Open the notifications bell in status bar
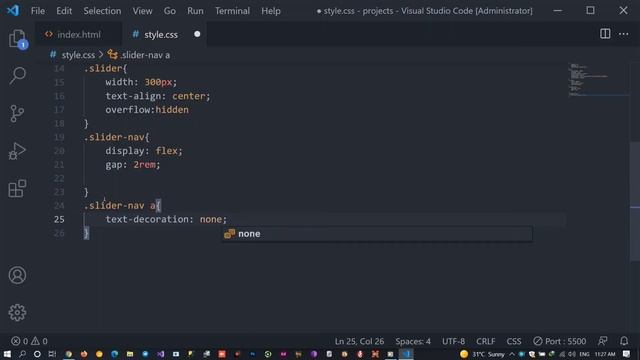Image resolution: width=640 pixels, height=360 pixels. (x=624, y=341)
